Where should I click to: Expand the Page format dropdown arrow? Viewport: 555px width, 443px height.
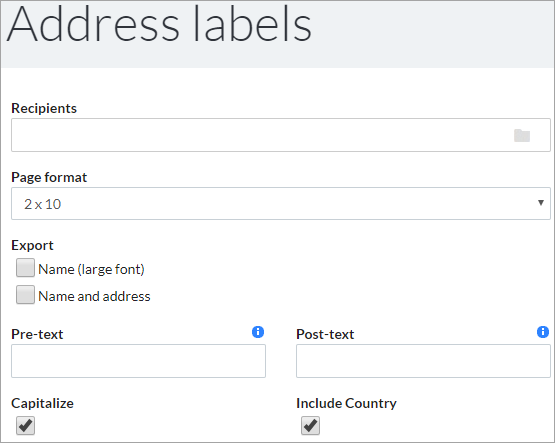[540, 203]
